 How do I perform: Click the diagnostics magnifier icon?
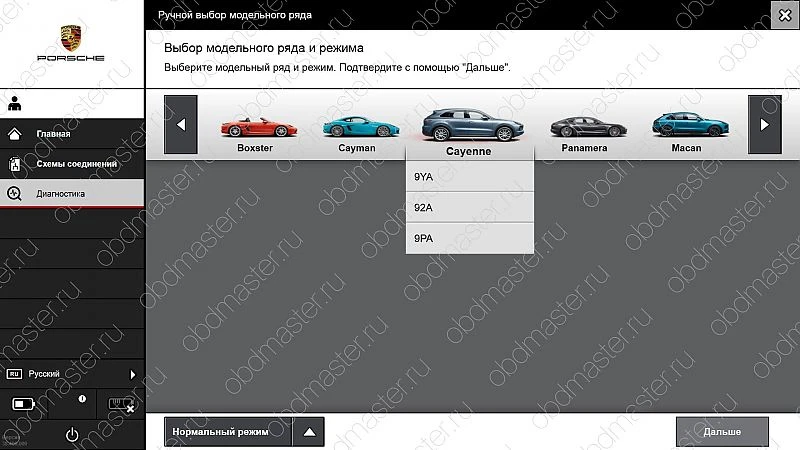coord(14,193)
